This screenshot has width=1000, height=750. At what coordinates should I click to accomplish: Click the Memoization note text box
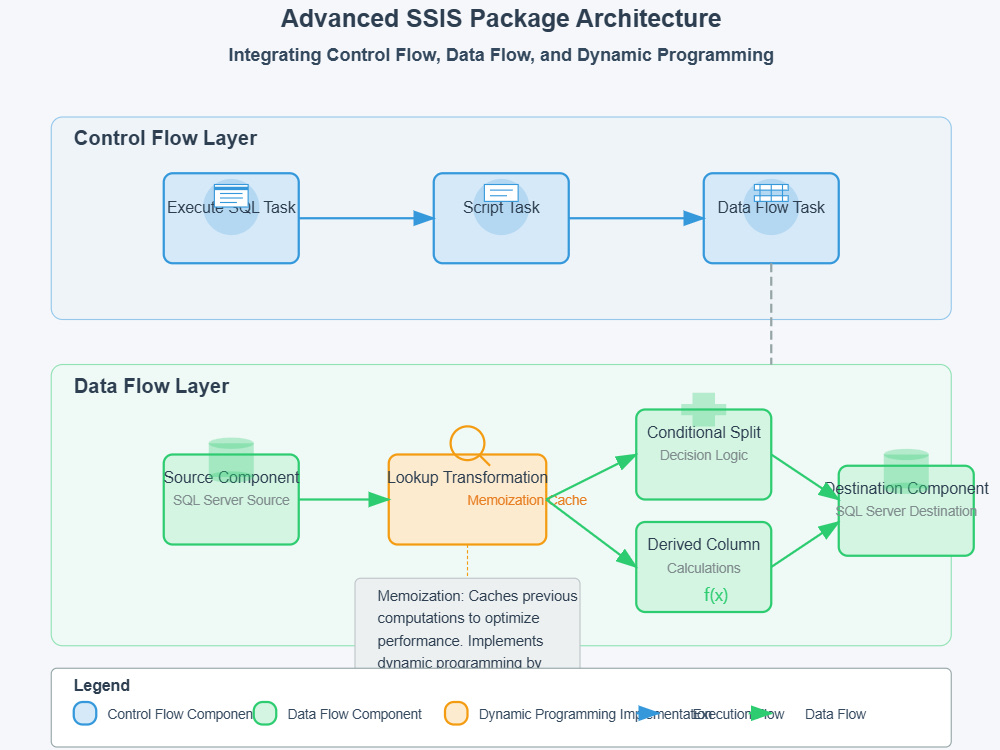467,623
